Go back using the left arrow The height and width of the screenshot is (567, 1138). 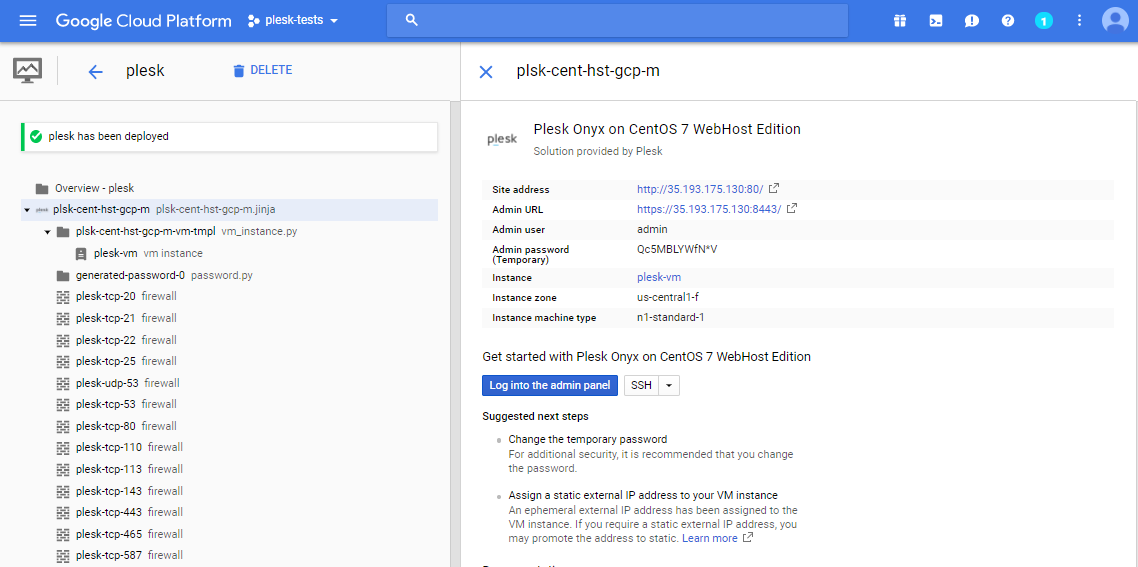(95, 71)
